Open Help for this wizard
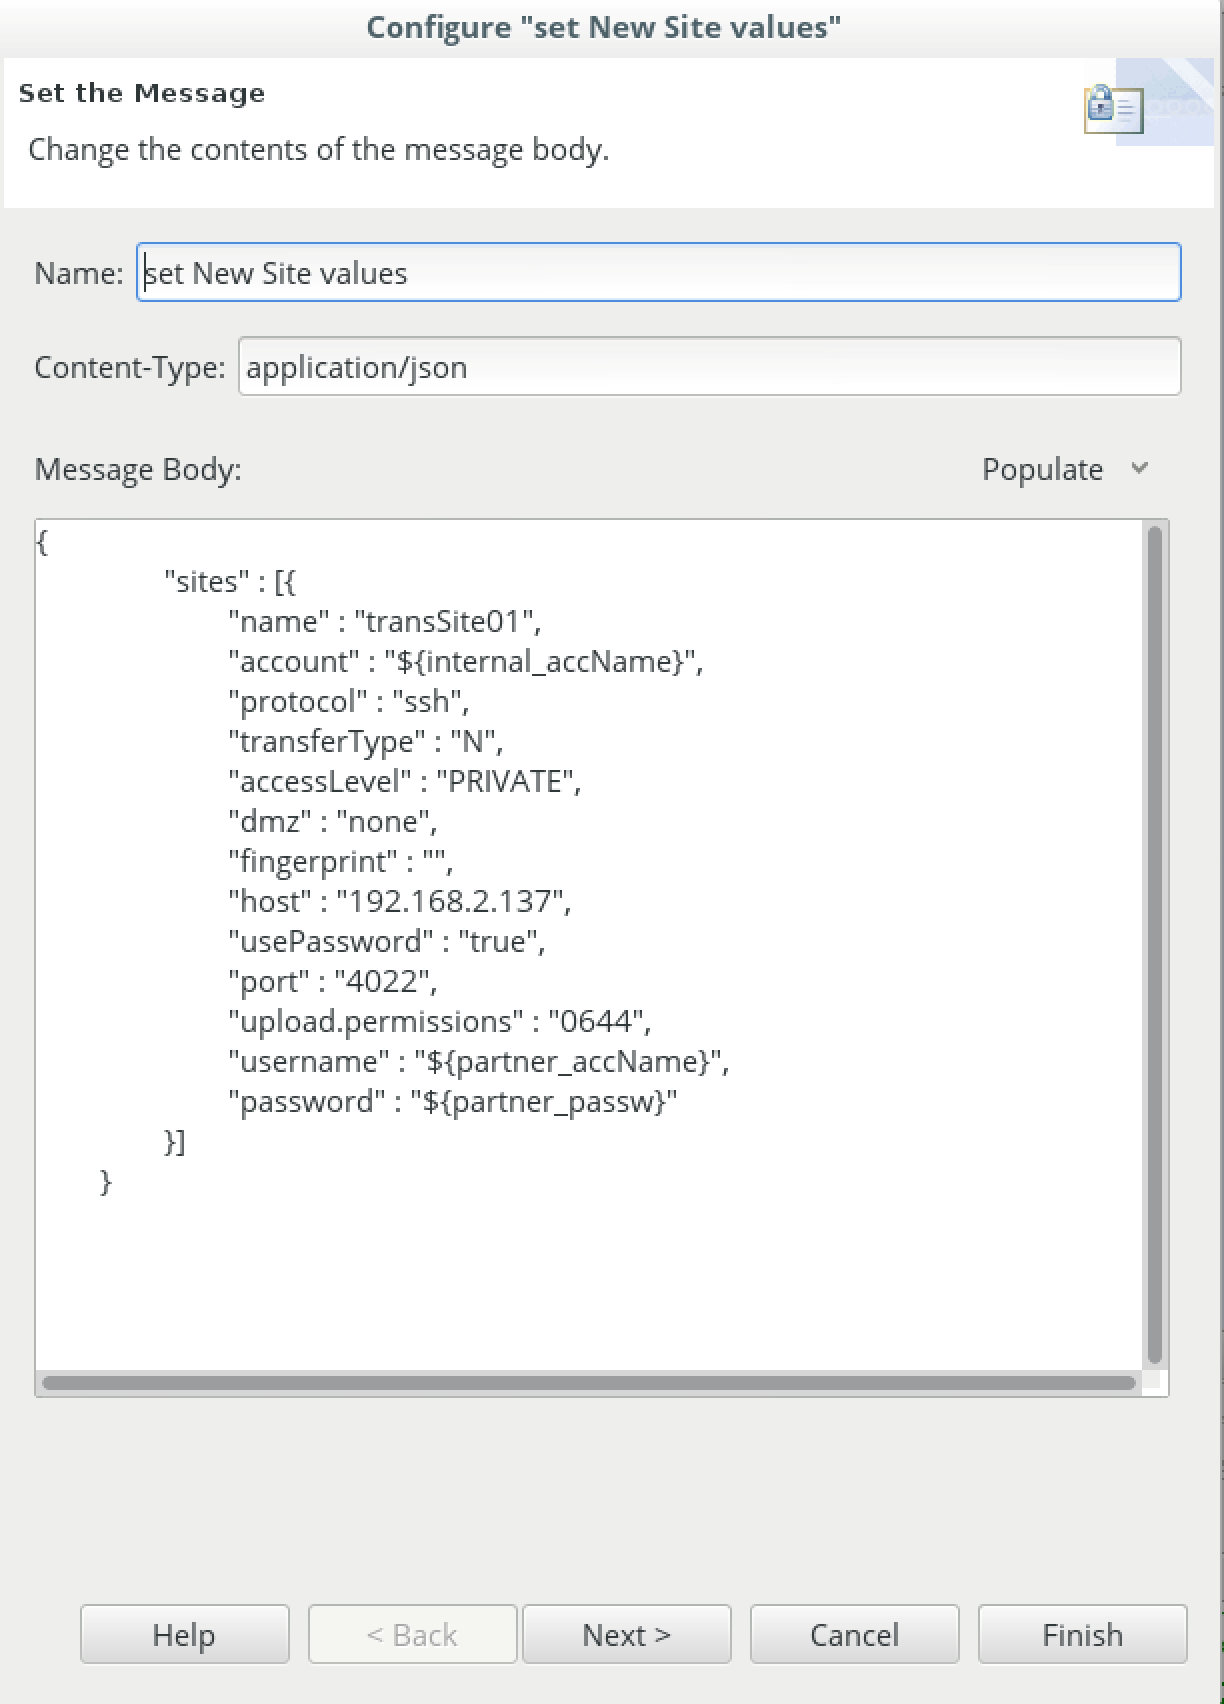Screen dimensions: 1224x1704 [x=184, y=1634]
